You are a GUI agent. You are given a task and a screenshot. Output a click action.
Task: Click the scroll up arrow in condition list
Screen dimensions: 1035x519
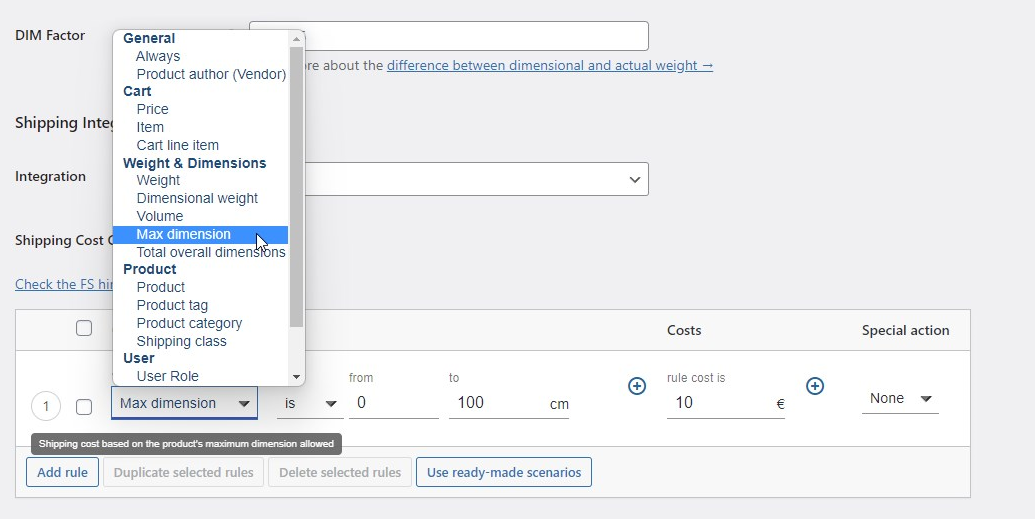point(296,39)
